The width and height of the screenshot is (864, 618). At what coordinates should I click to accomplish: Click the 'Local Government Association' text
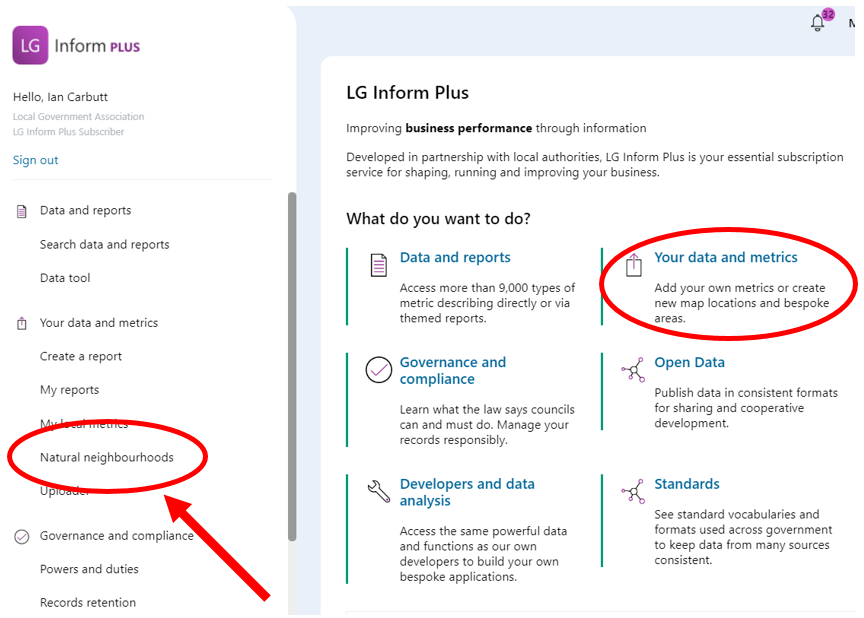[79, 117]
